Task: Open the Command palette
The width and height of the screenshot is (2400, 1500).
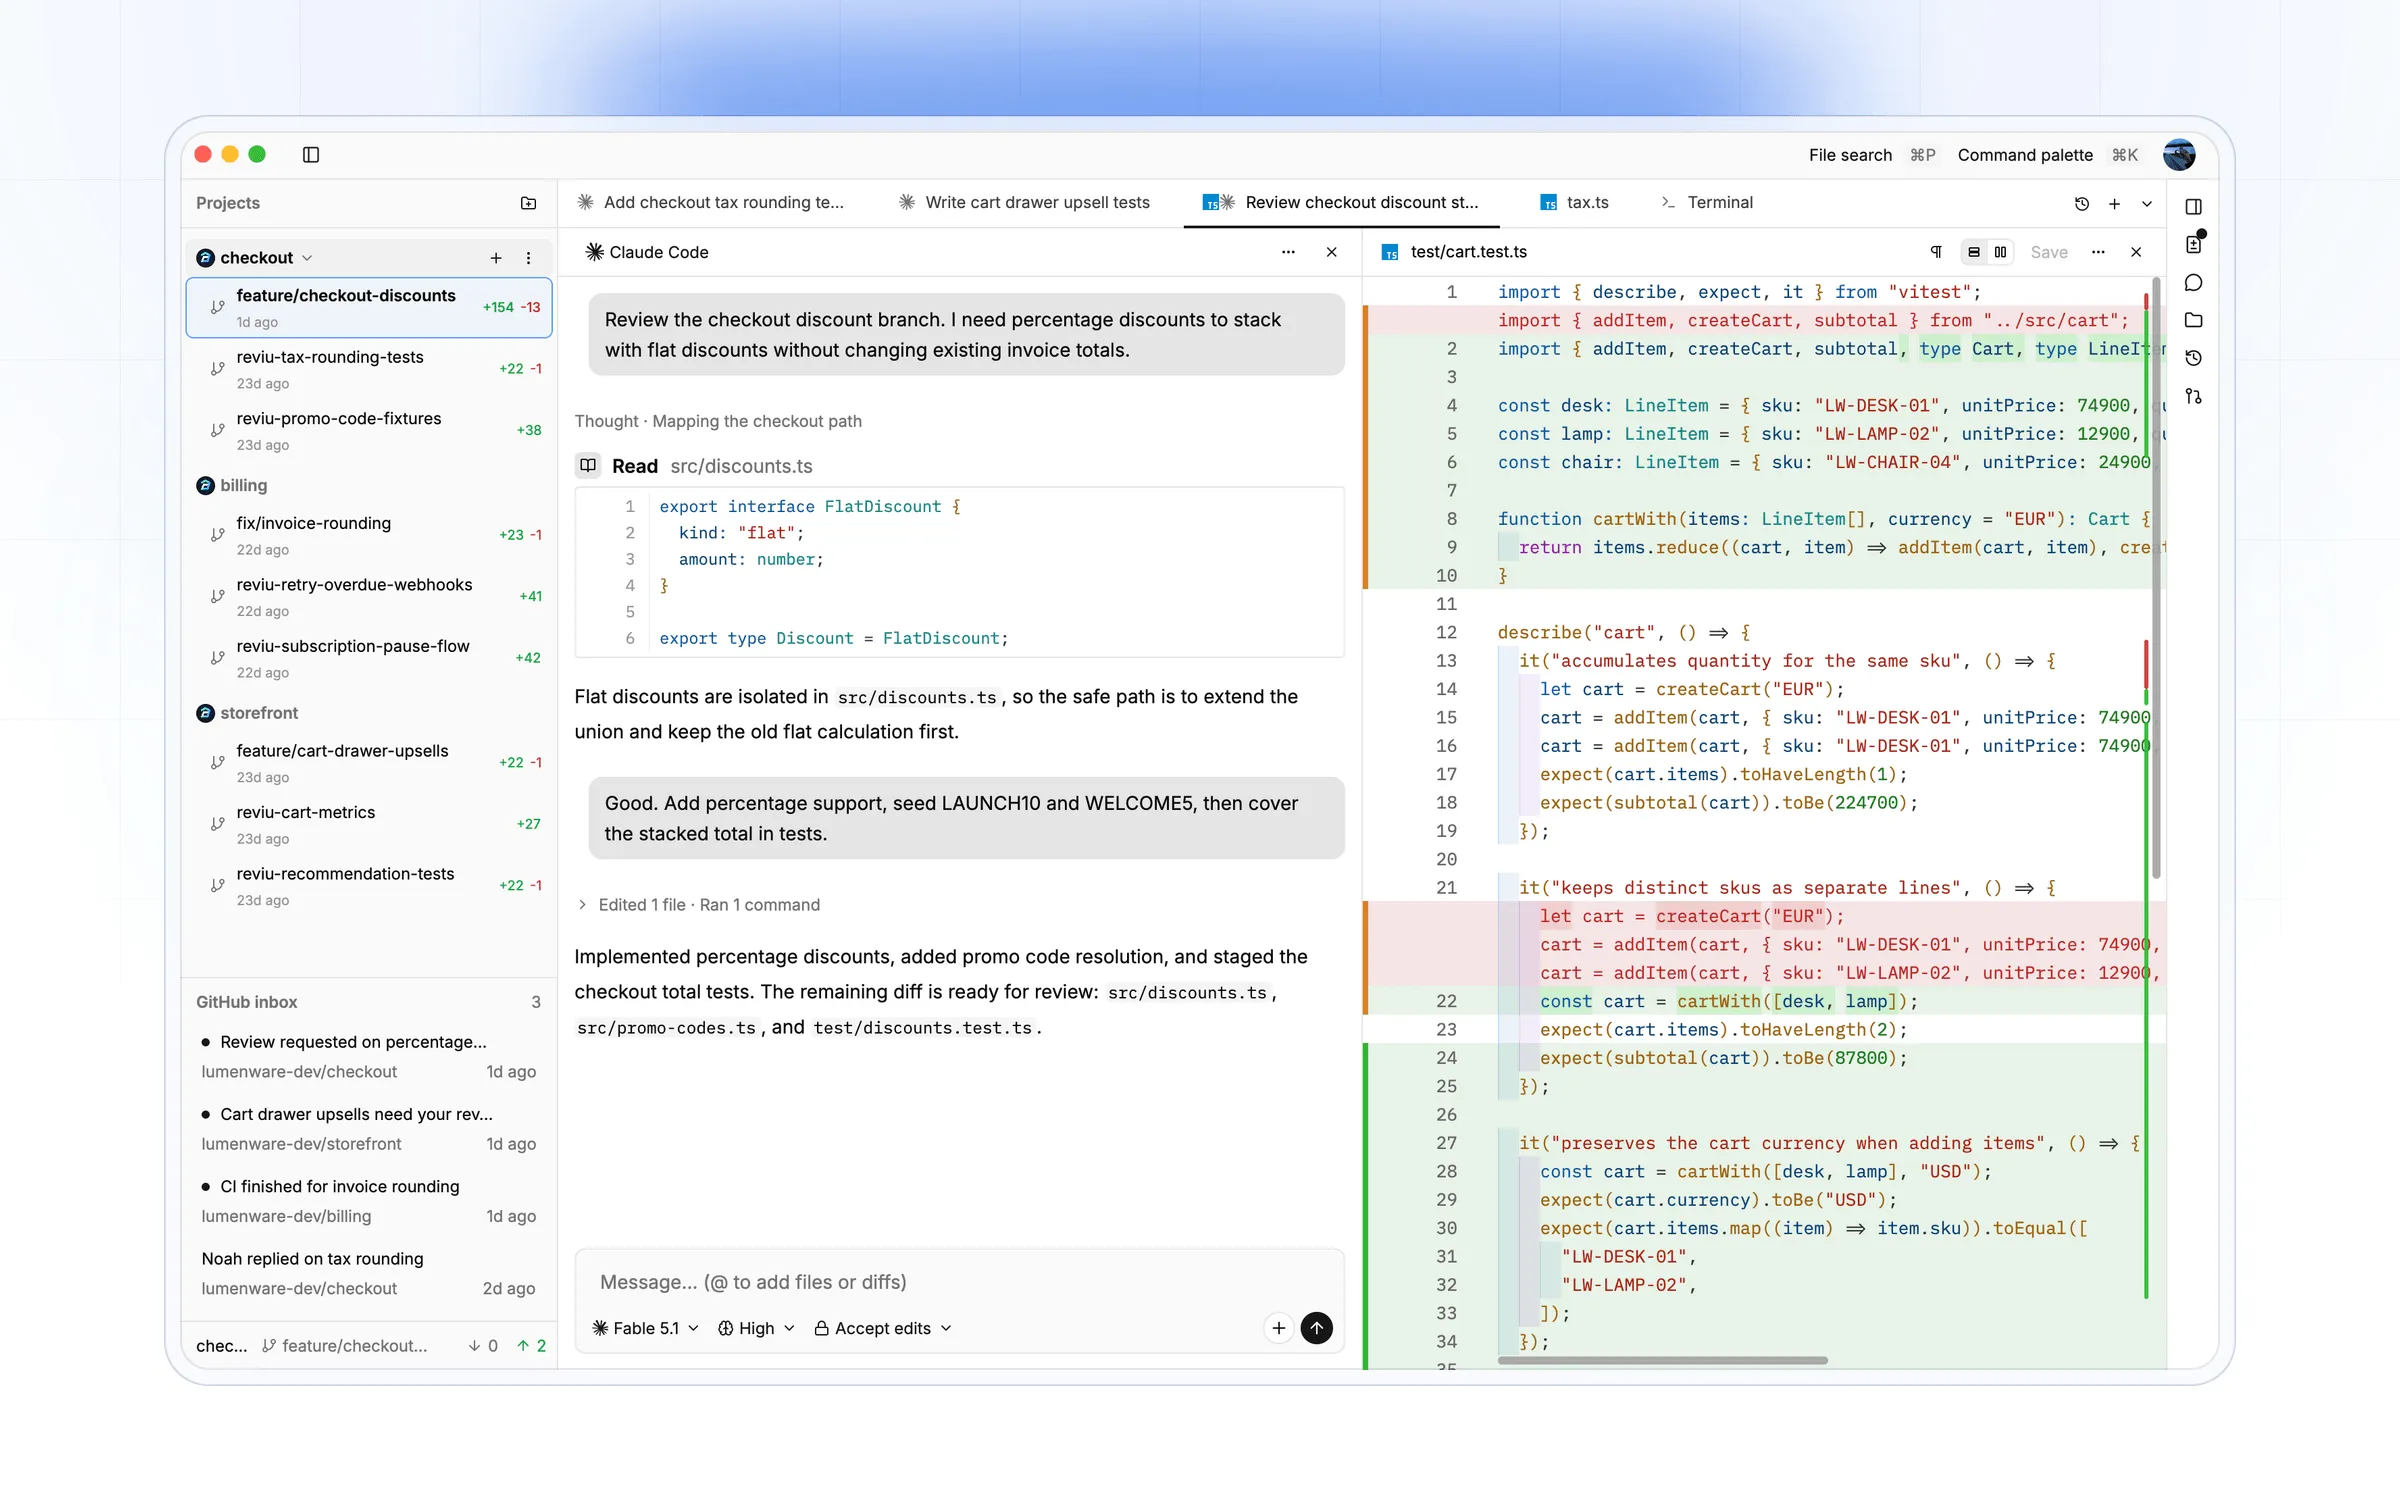Action: tap(2048, 155)
